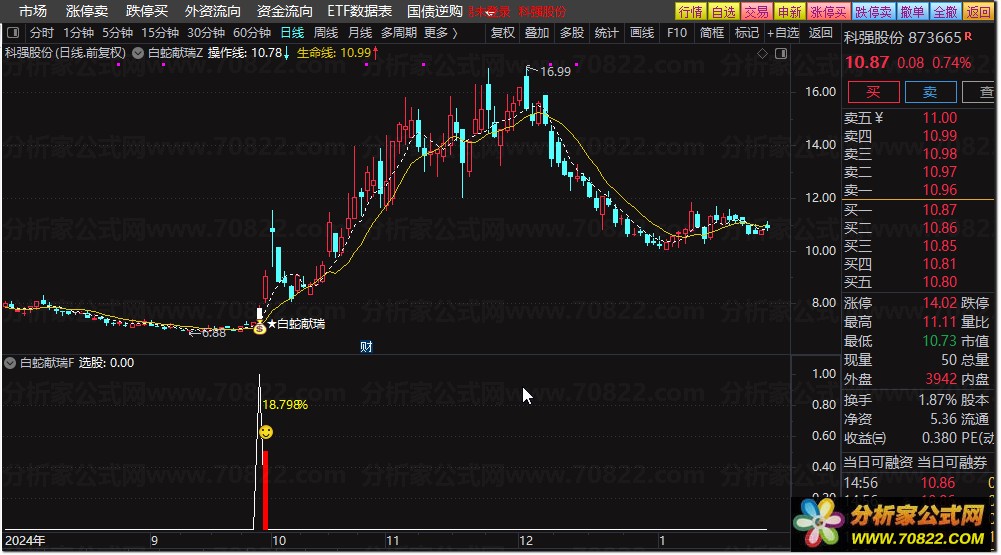Screen dimensions: 1001x555
Task: Click the ★白蛇献瑞 signal label
Action: coord(296,324)
